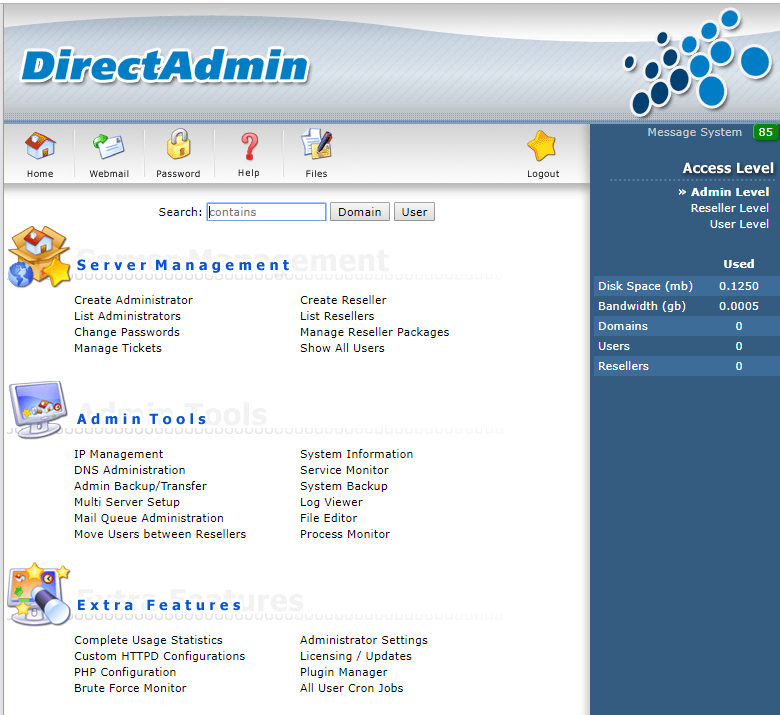The width and height of the screenshot is (780, 715).
Task: Open File Editor
Action: (x=329, y=518)
